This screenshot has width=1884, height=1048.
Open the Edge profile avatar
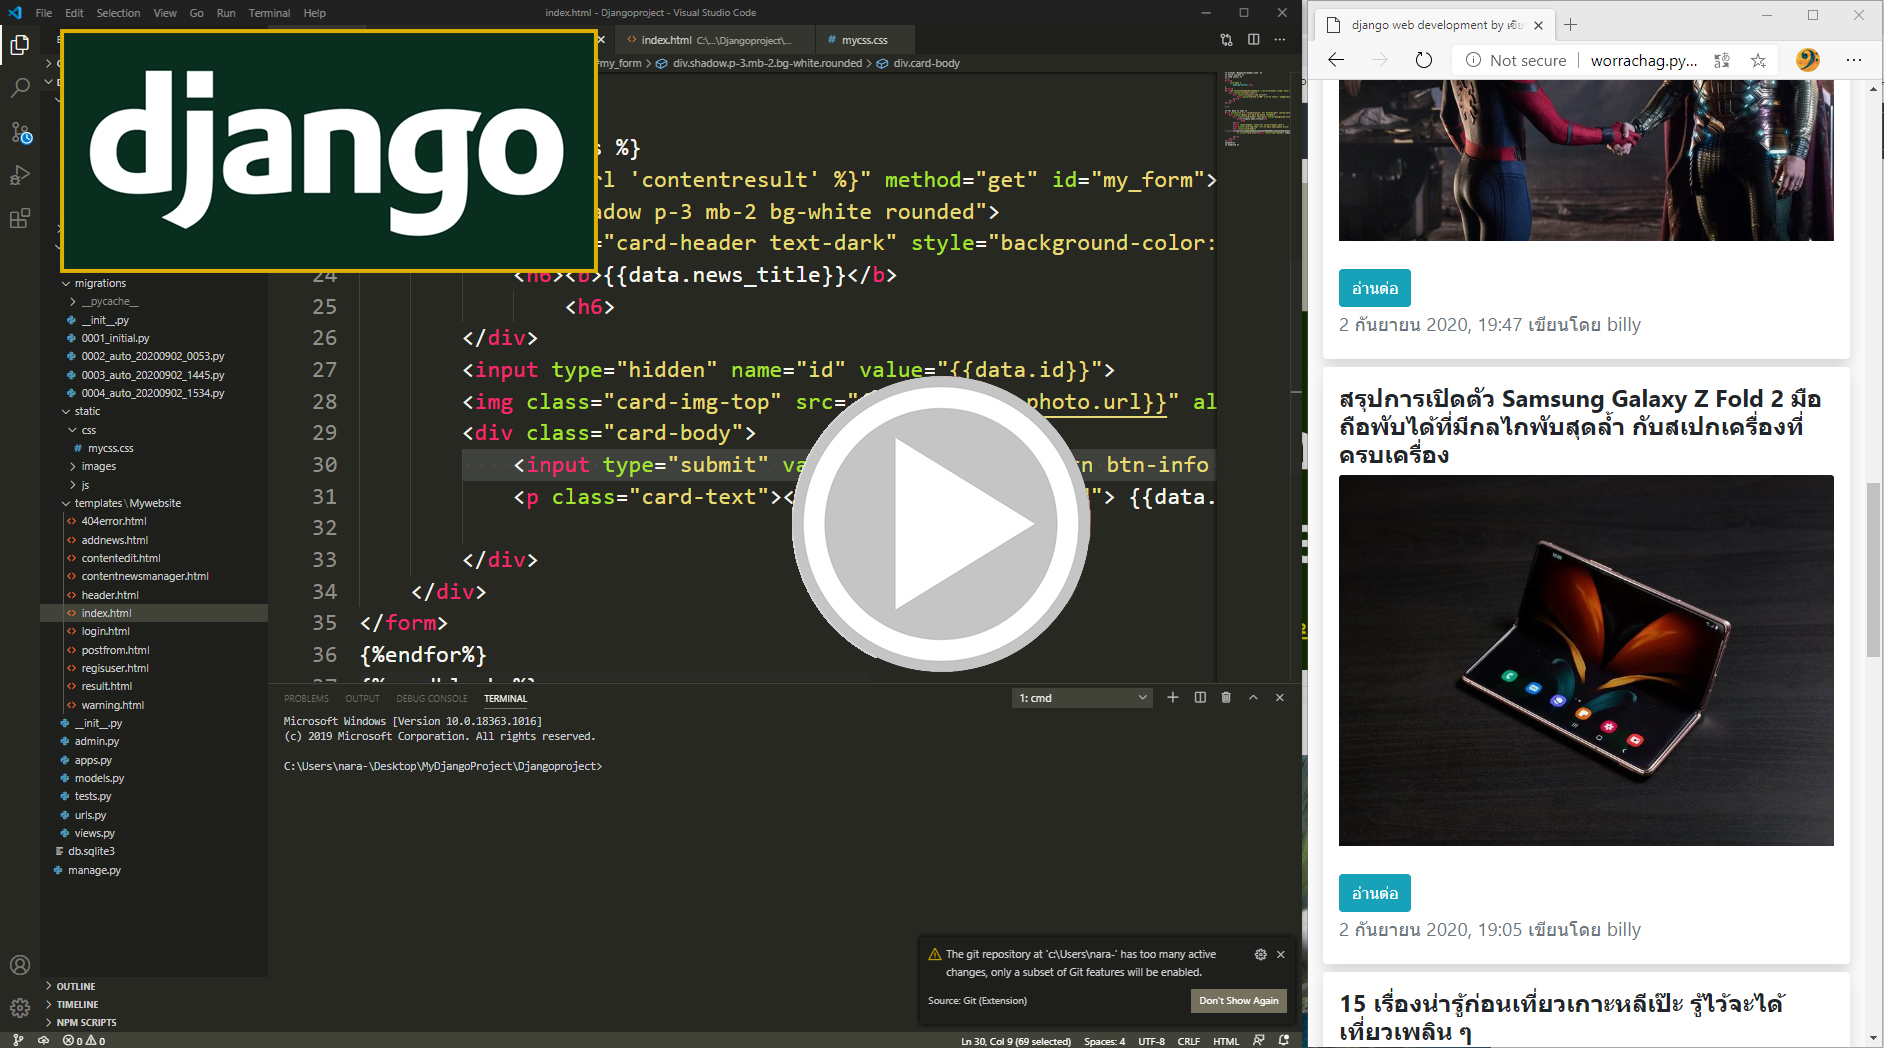tap(1807, 60)
